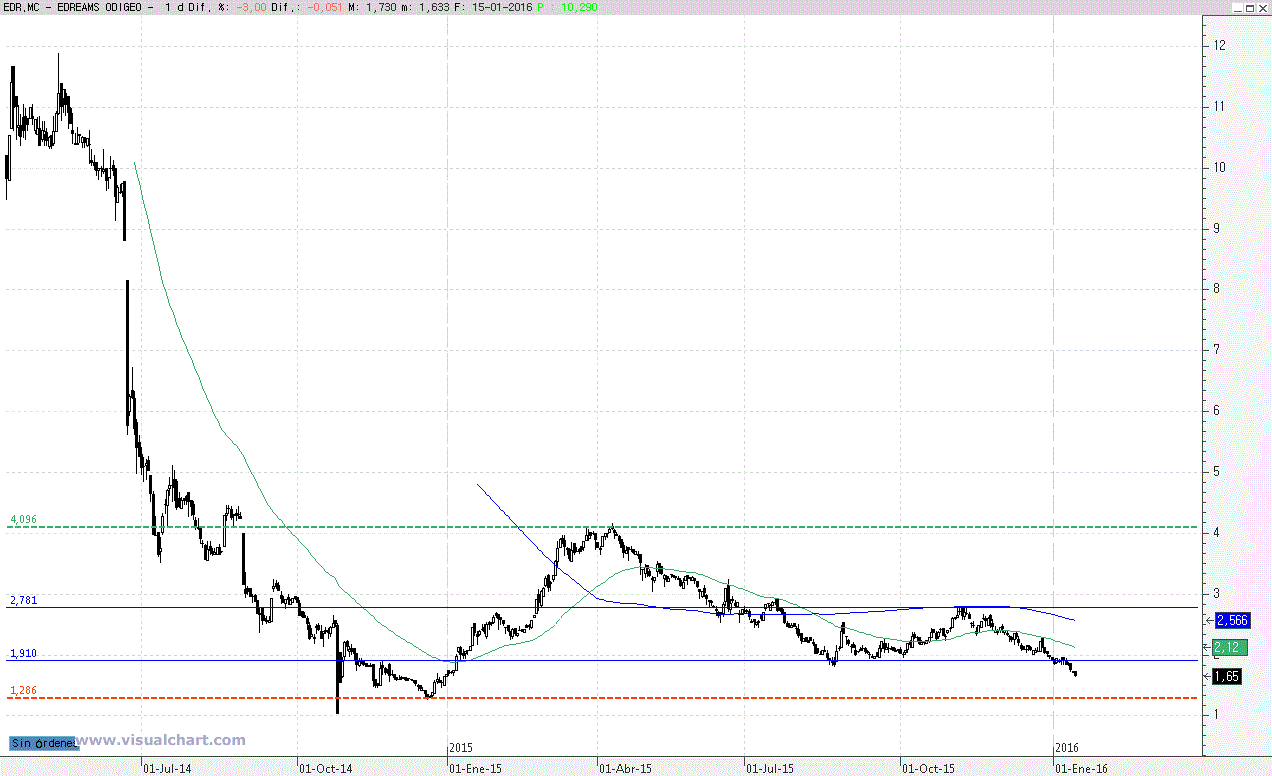Select the 2,781 level label
1272x776 pixels.
tap(23, 600)
